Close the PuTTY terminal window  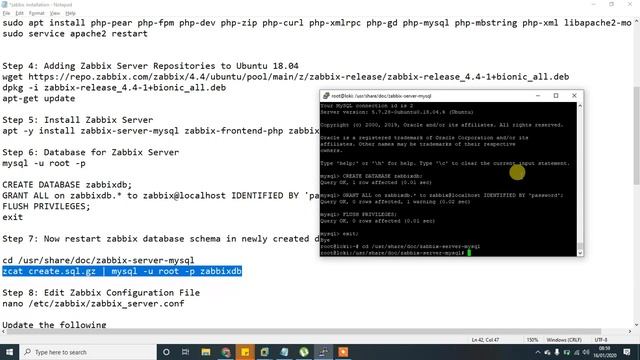click(x=574, y=96)
